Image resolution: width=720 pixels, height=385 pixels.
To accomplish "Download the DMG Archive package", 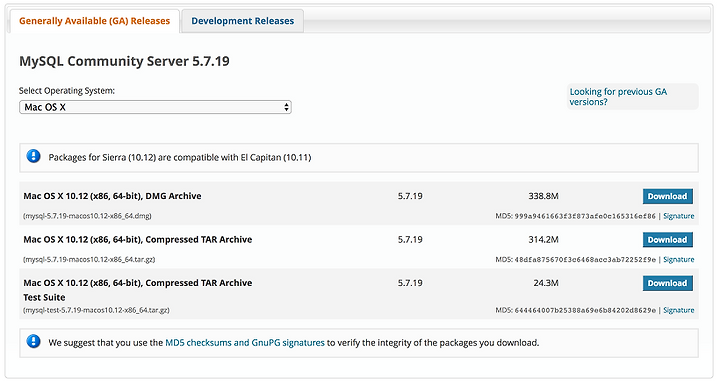I will coord(668,196).
